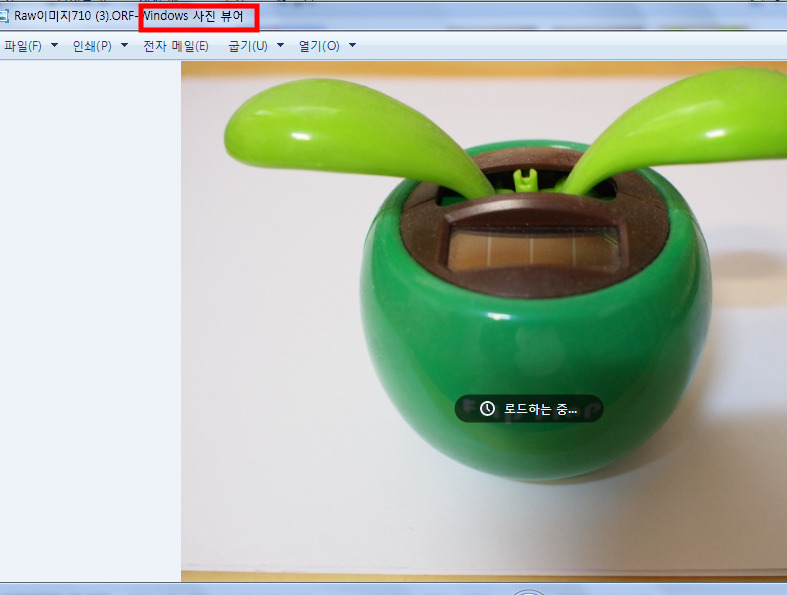Open the 인쇄(P) print menu
This screenshot has height=595, width=787.
pos(91,46)
